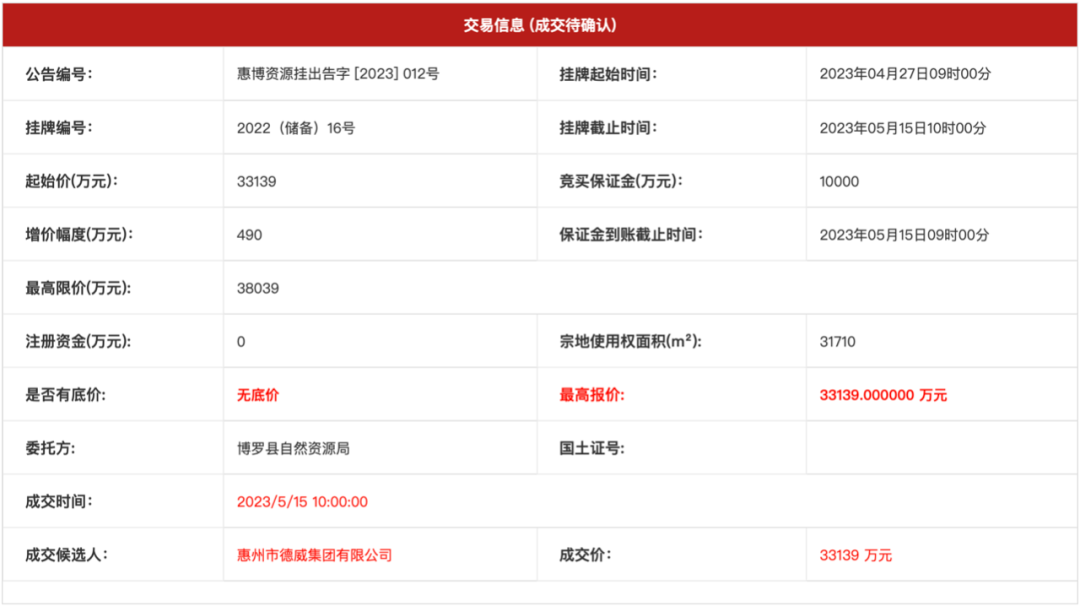The image size is (1080, 606).
Task: Click the empty 国土证号 value cell
Action: (x=940, y=448)
